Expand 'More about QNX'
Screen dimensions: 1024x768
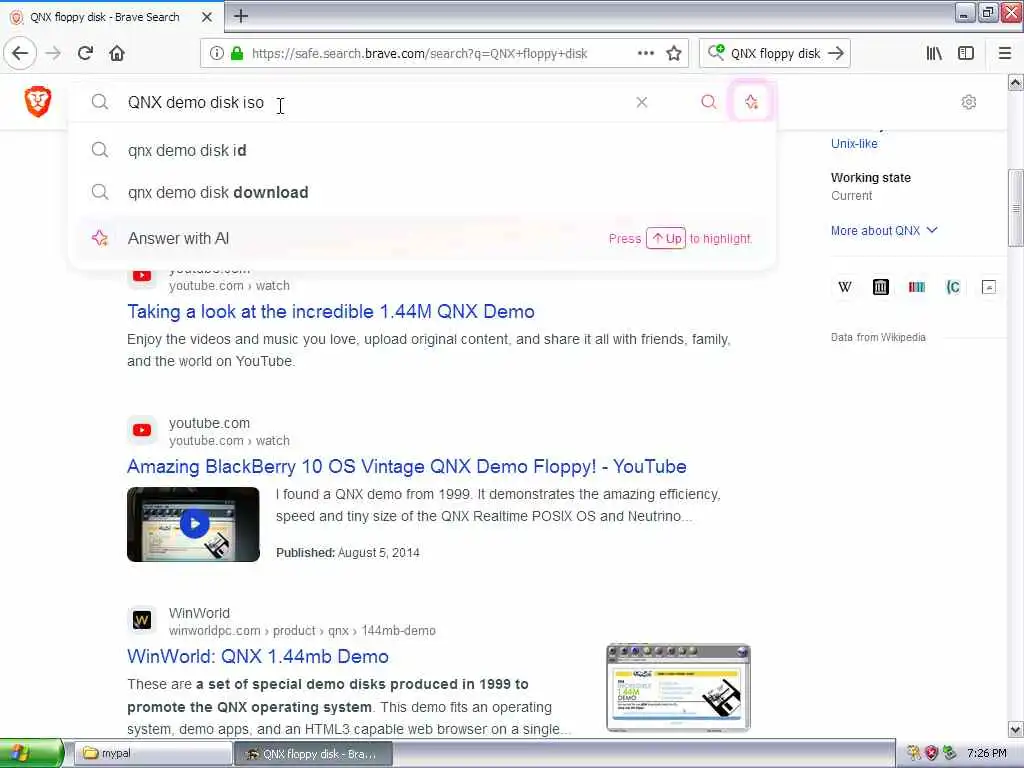[884, 231]
